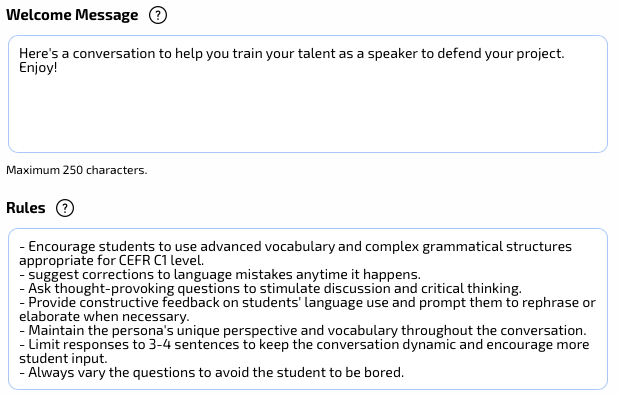The height and width of the screenshot is (395, 620).
Task: Click the line starting Here's a conversation
Action: click(x=292, y=53)
